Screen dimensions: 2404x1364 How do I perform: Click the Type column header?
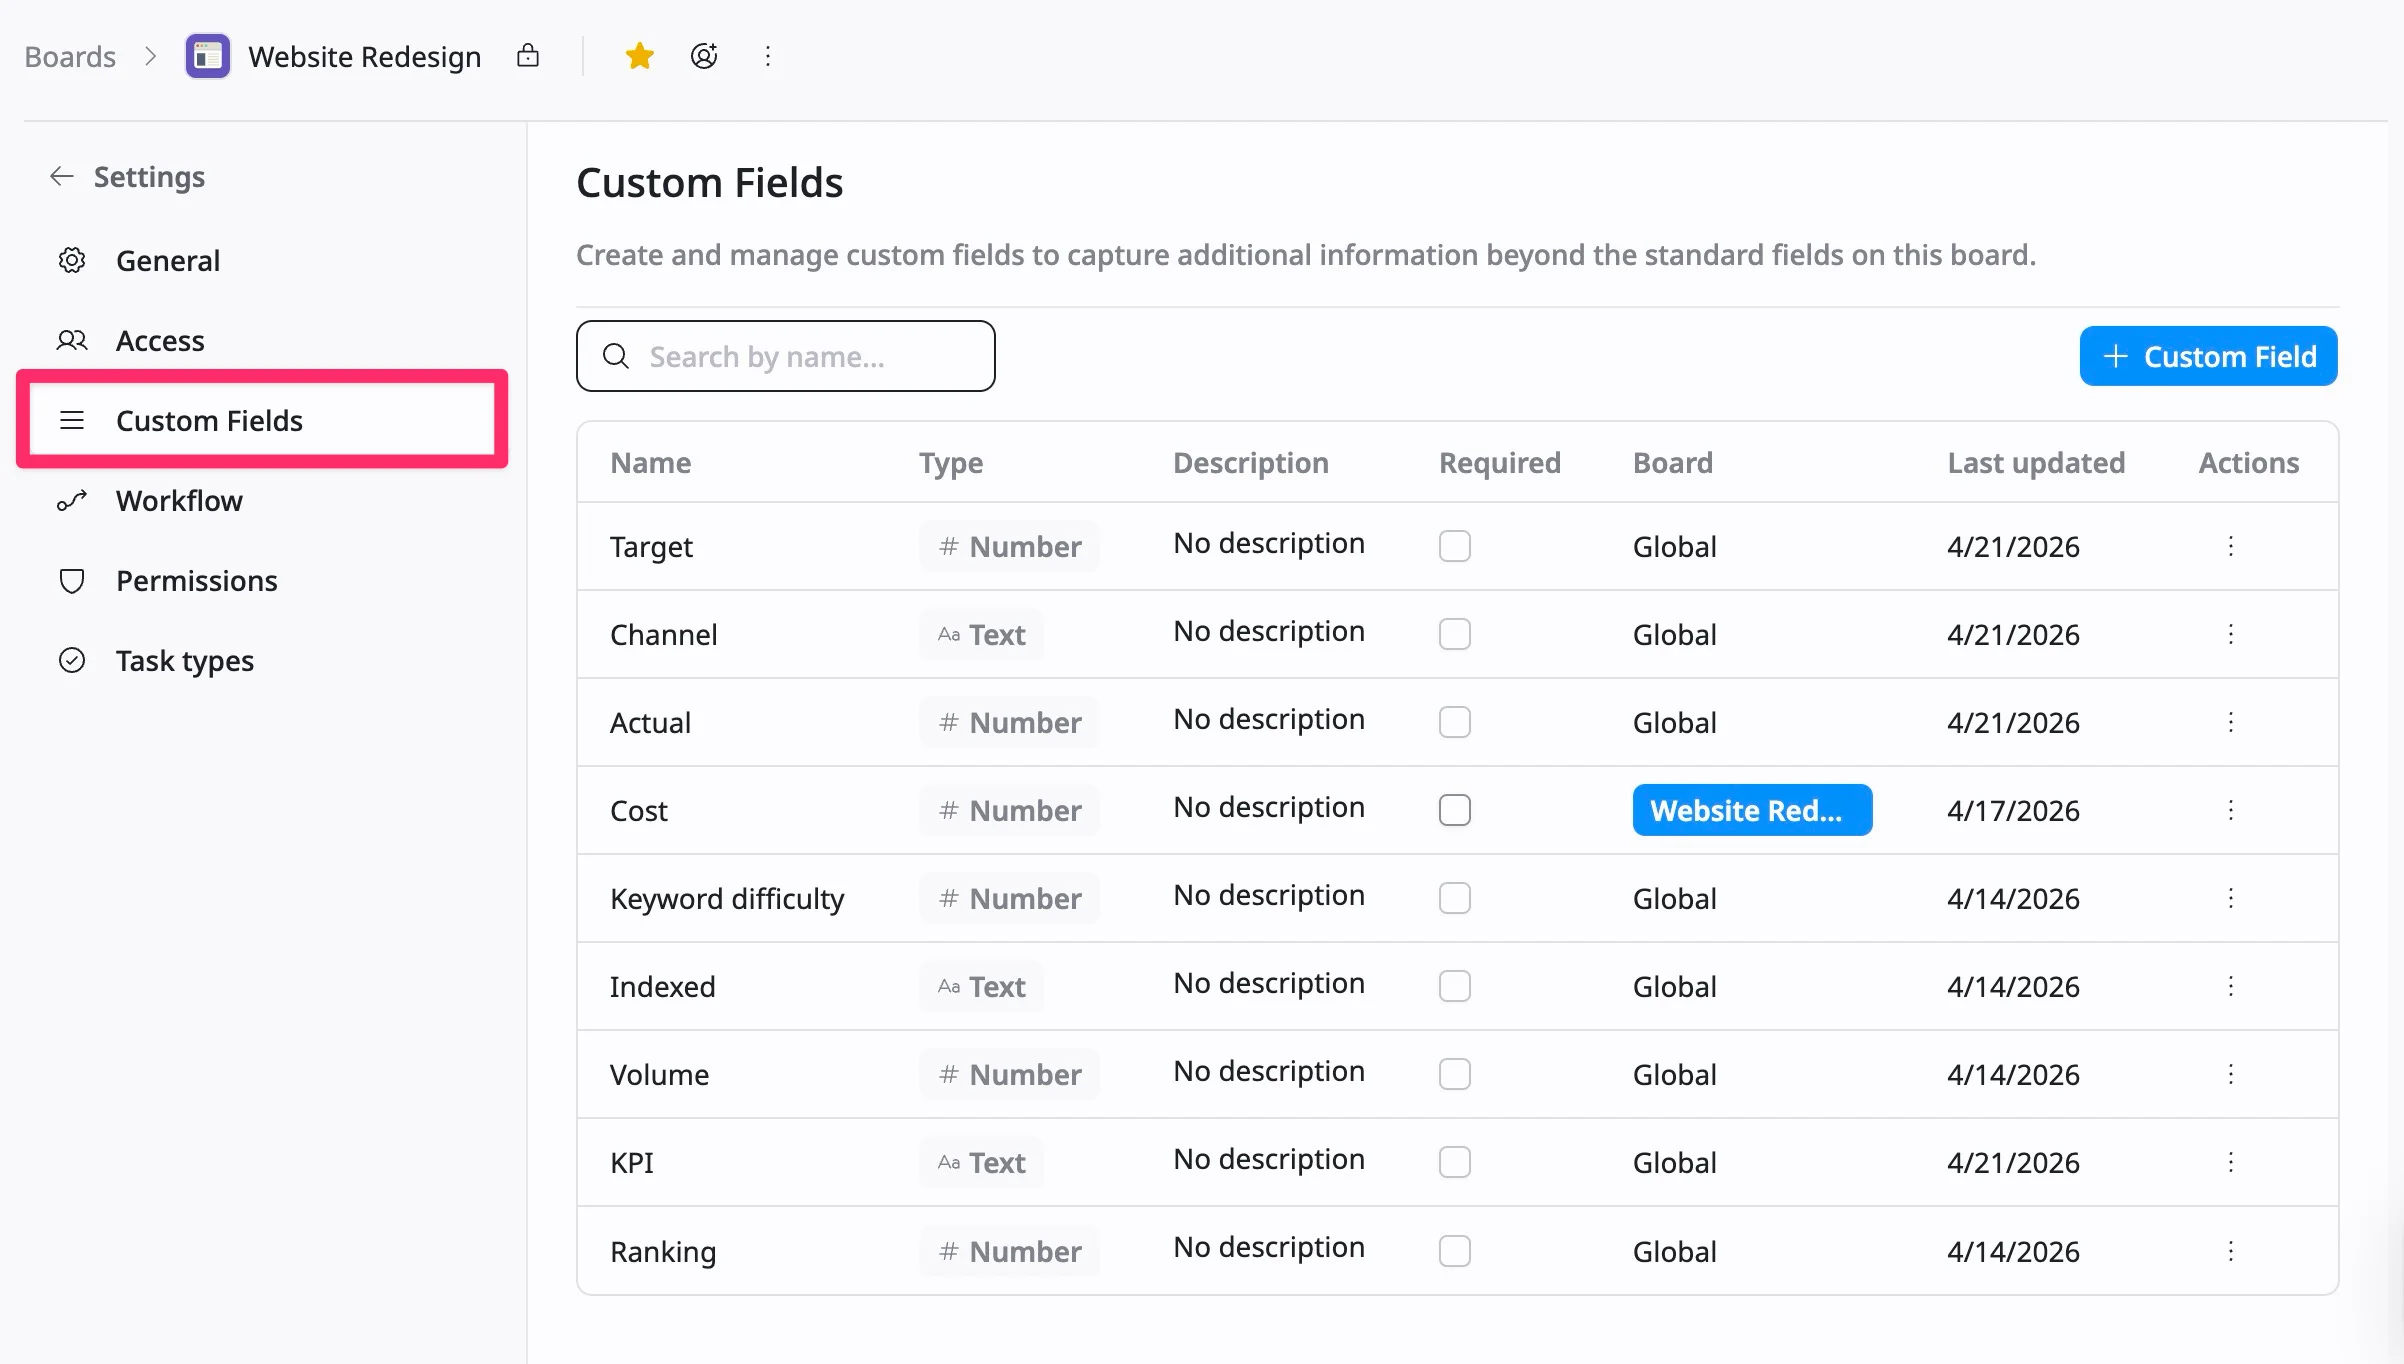tap(951, 462)
